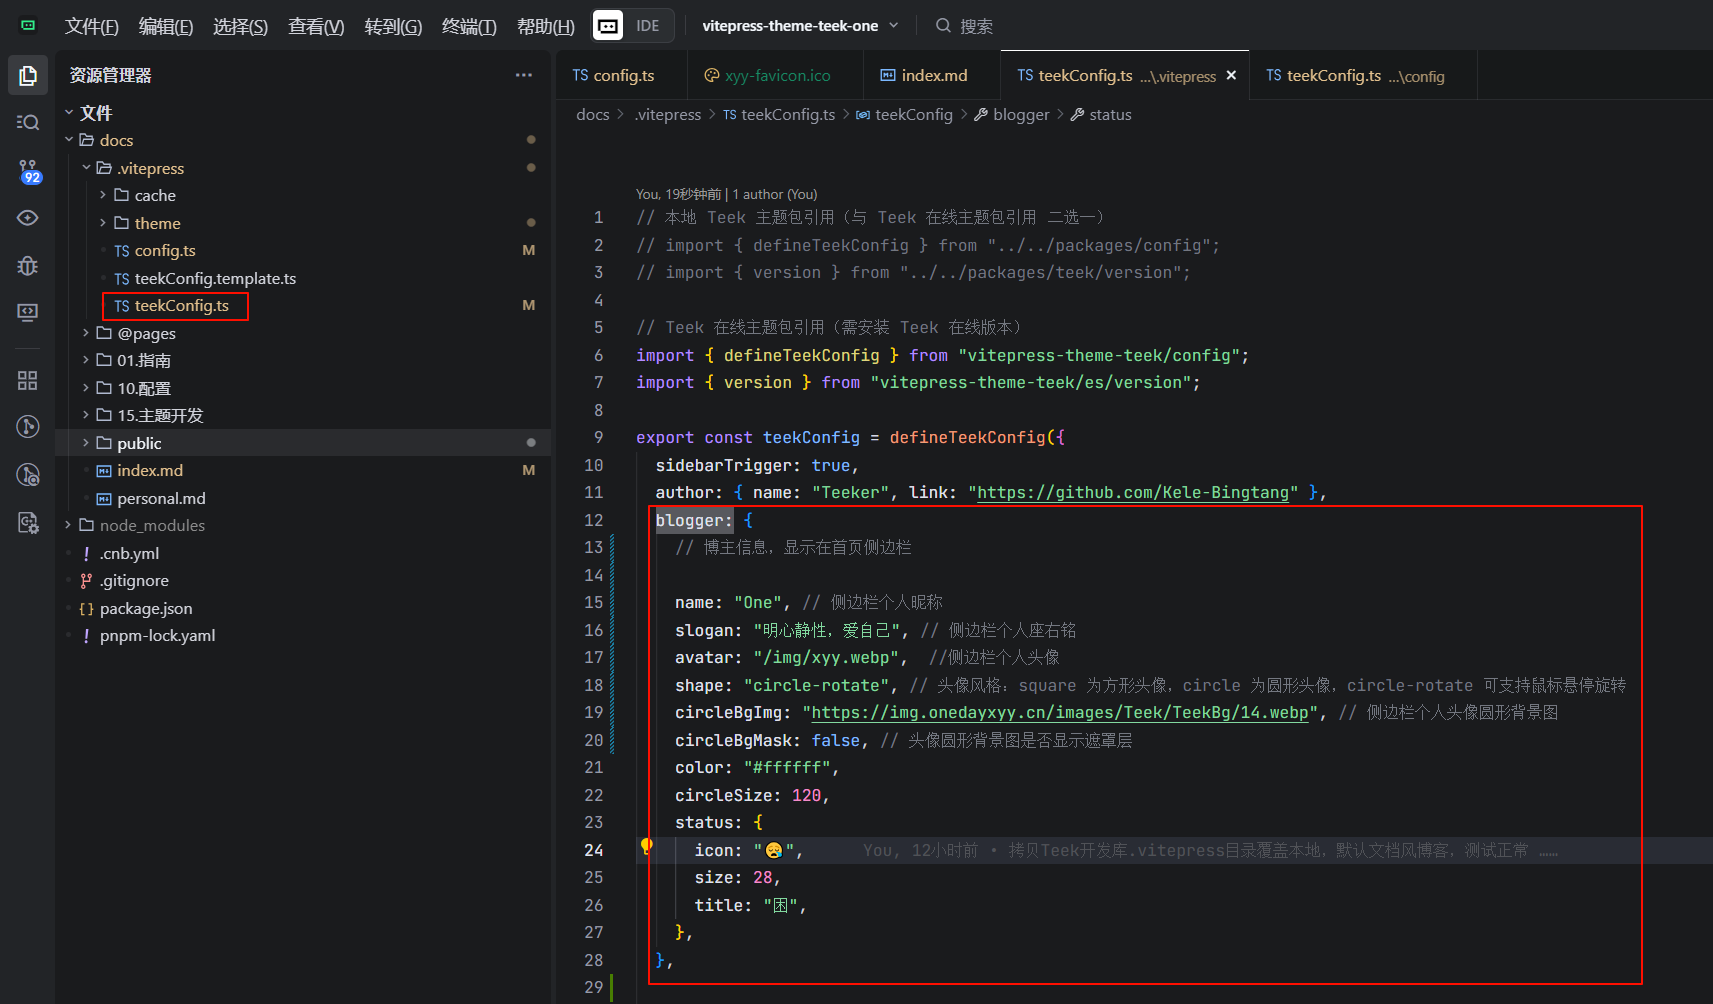This screenshot has height=1004, width=1713.
Task: Open the 查看(V) menu
Action: coord(316,26)
